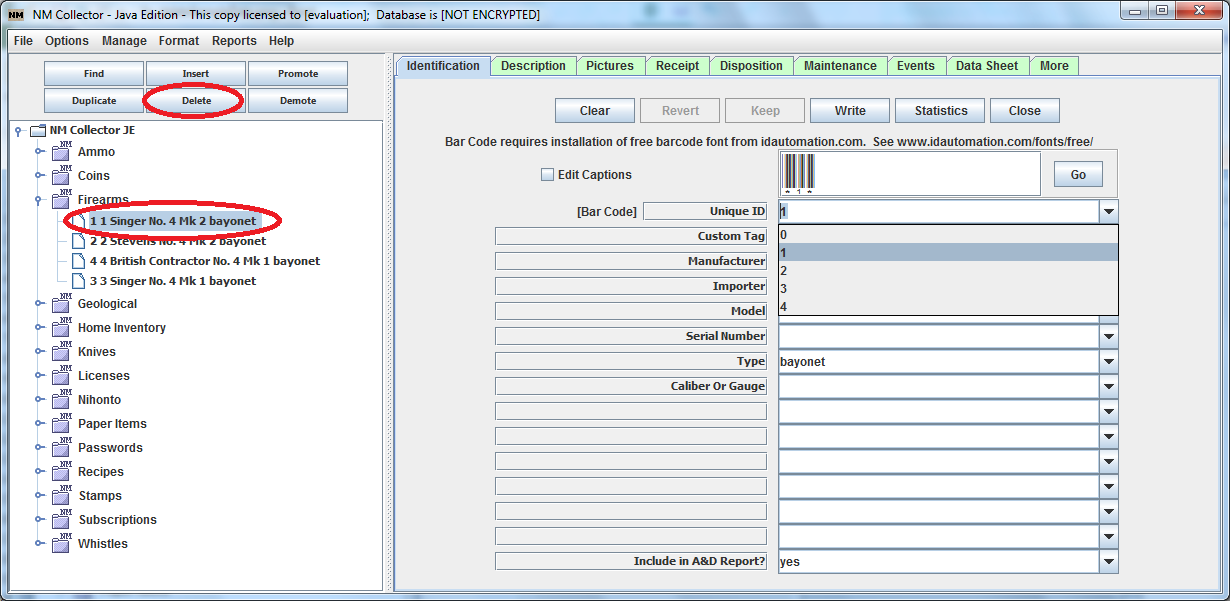Viewport: 1230px width, 601px height.
Task: Enable the Edit Captions checkbox
Action: [548, 174]
